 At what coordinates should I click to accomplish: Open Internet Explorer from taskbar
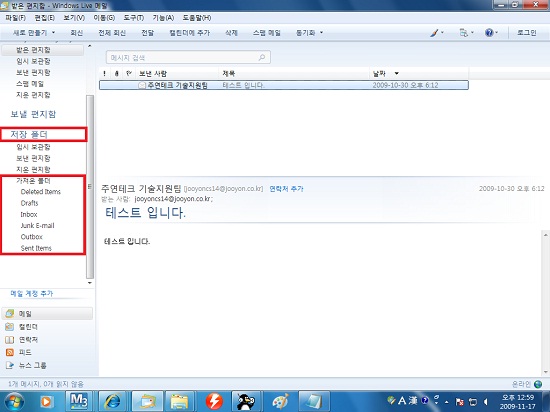coord(113,401)
